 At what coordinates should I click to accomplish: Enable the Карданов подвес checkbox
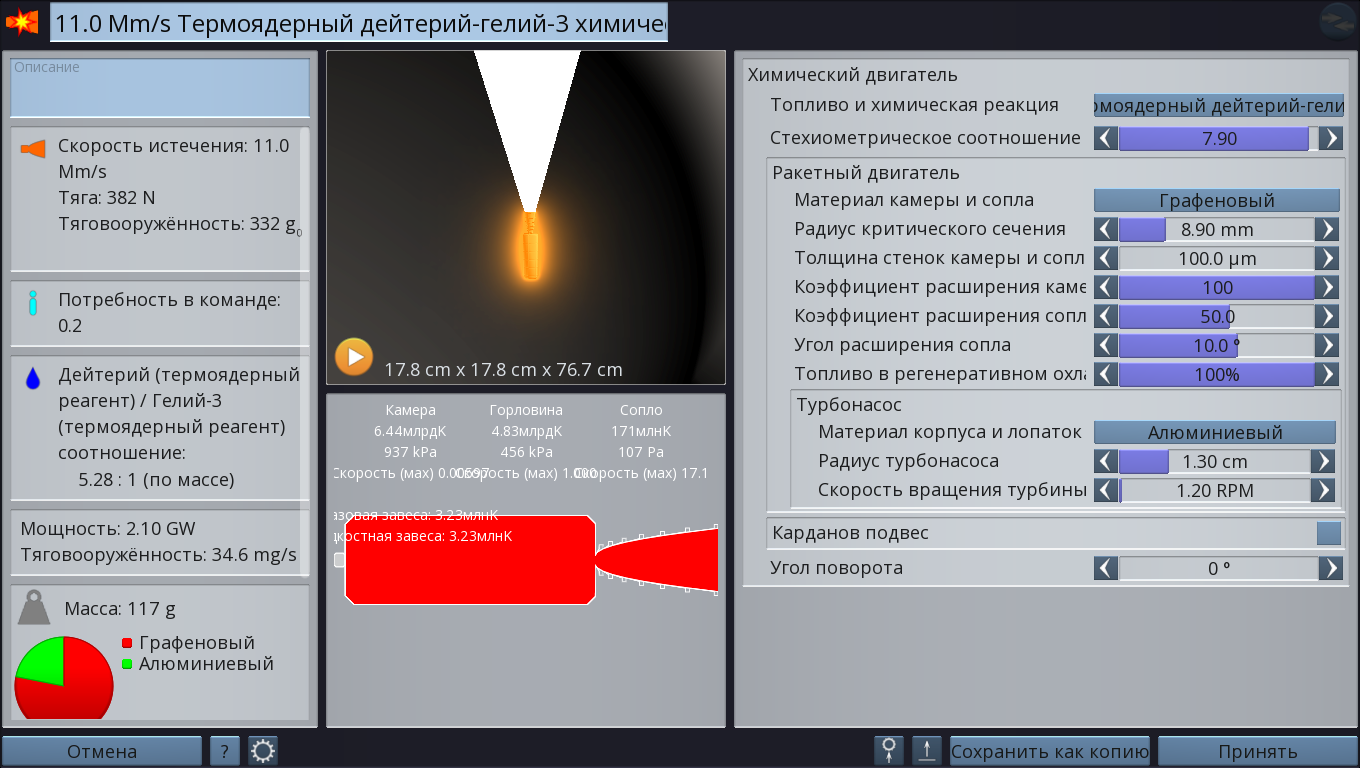1329,533
